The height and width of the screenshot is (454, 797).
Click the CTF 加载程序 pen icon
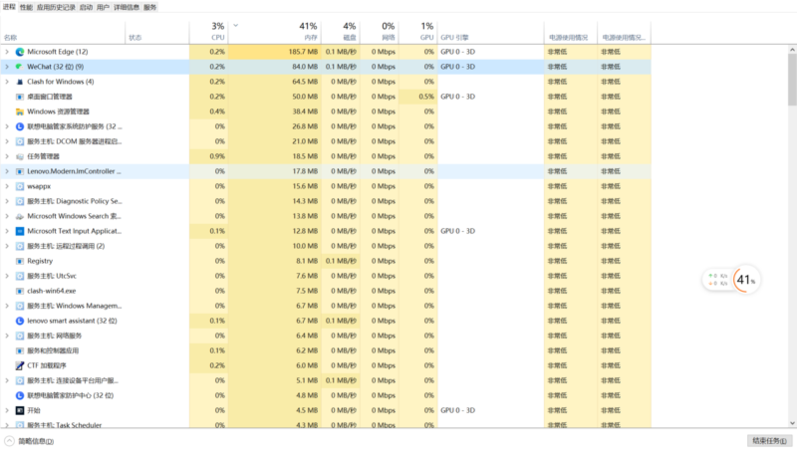coord(19,365)
